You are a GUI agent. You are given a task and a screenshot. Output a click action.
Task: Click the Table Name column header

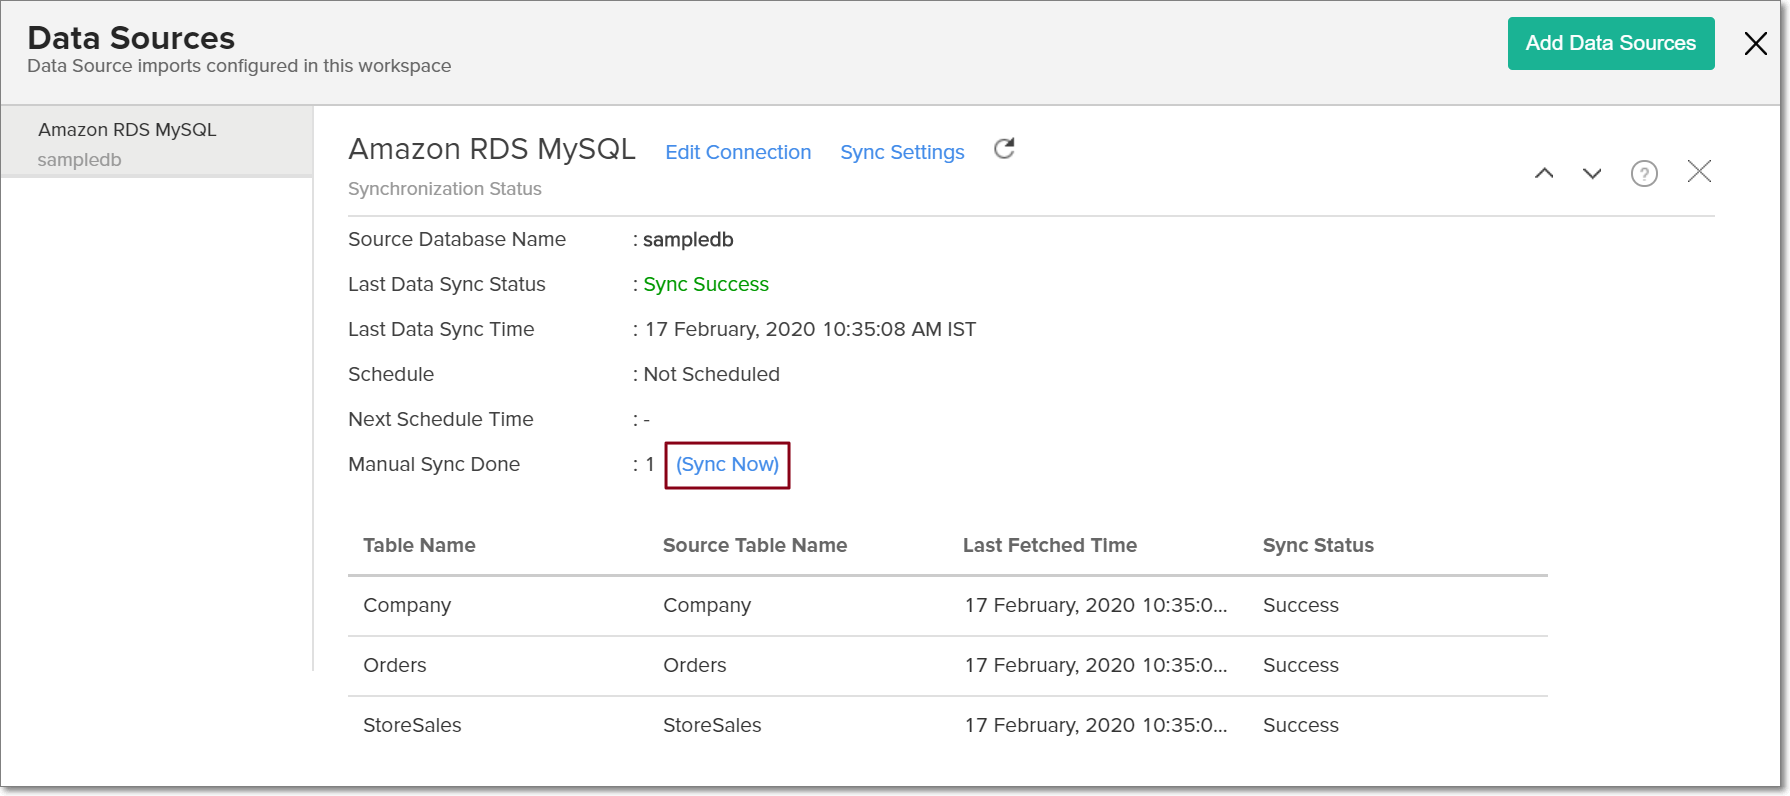[x=419, y=545]
